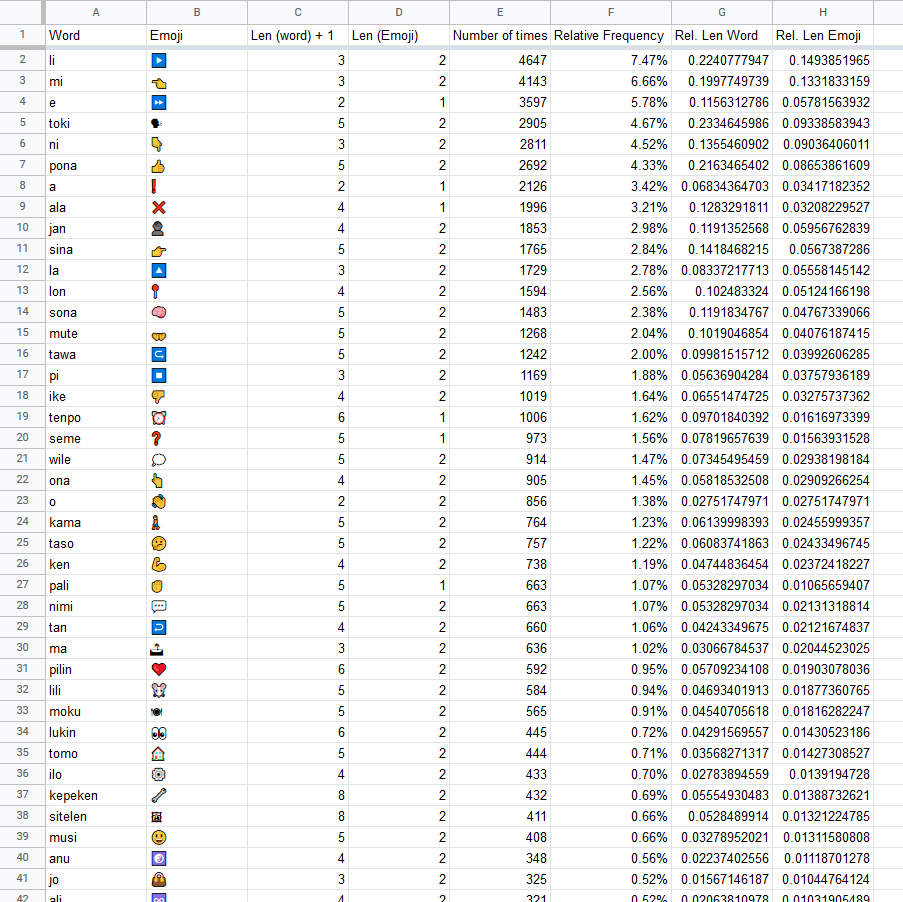Image resolution: width=903 pixels, height=902 pixels.
Task: Click the alarm-clock emoji beside tenpo
Action: [x=158, y=417]
